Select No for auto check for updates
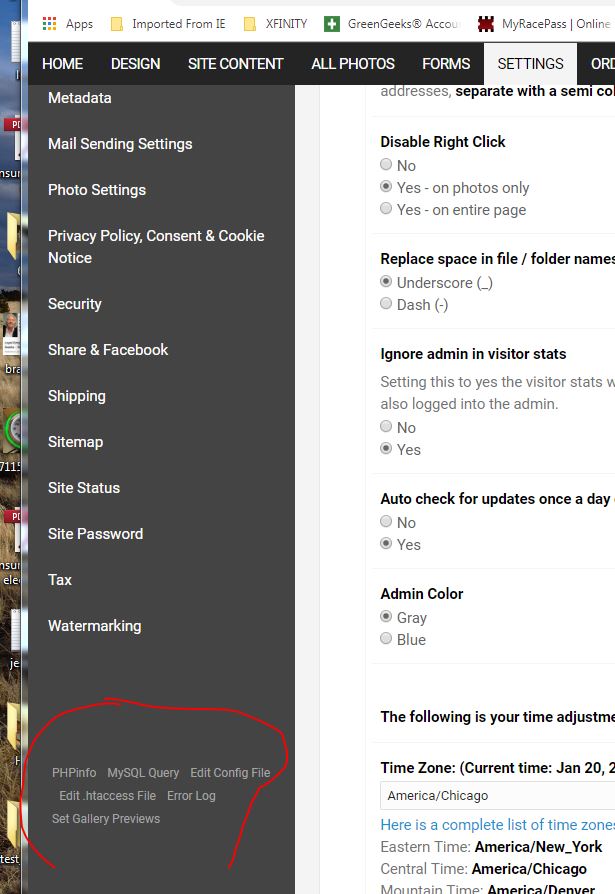 click(x=386, y=521)
